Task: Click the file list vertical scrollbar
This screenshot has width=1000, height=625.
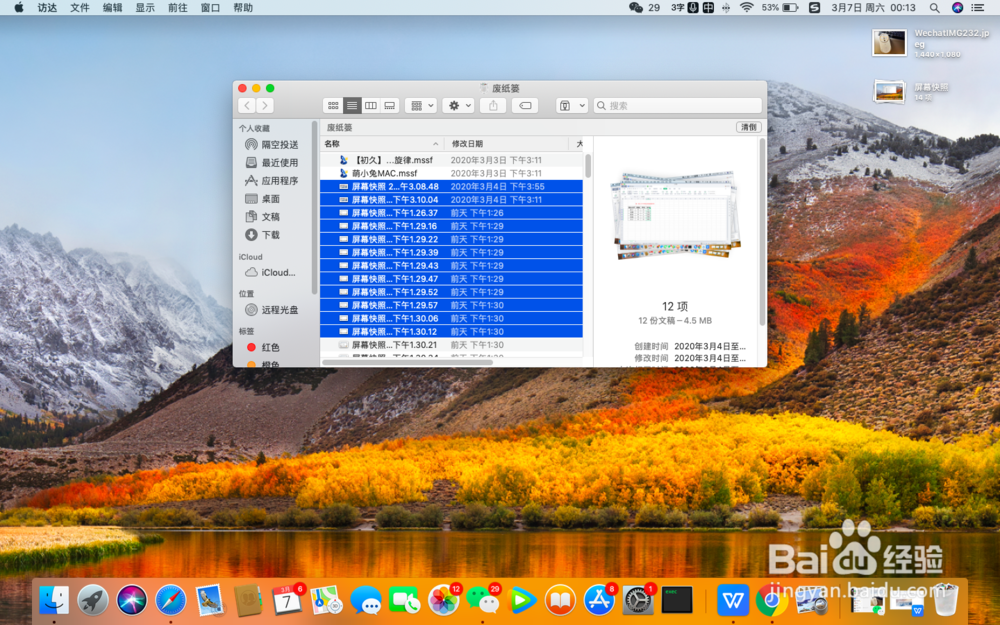Action: (587, 166)
